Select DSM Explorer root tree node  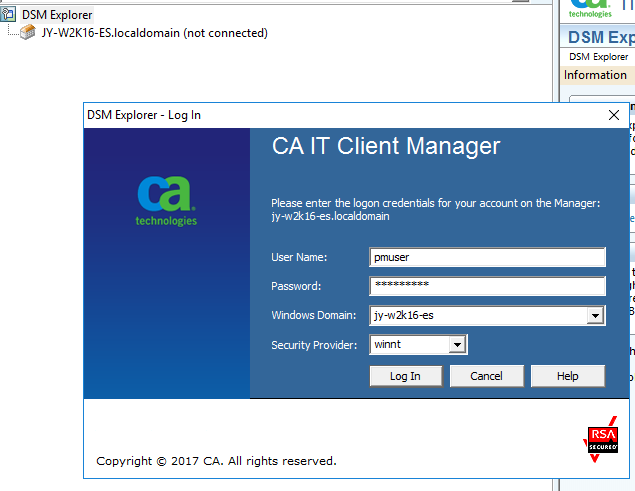tap(57, 15)
